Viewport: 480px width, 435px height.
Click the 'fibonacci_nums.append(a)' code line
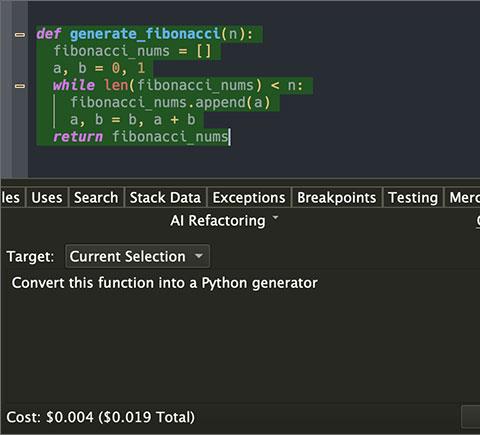click(170, 103)
